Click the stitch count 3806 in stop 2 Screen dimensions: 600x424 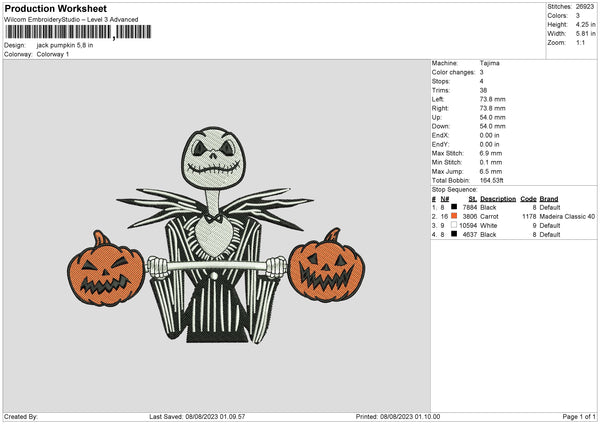[470, 217]
